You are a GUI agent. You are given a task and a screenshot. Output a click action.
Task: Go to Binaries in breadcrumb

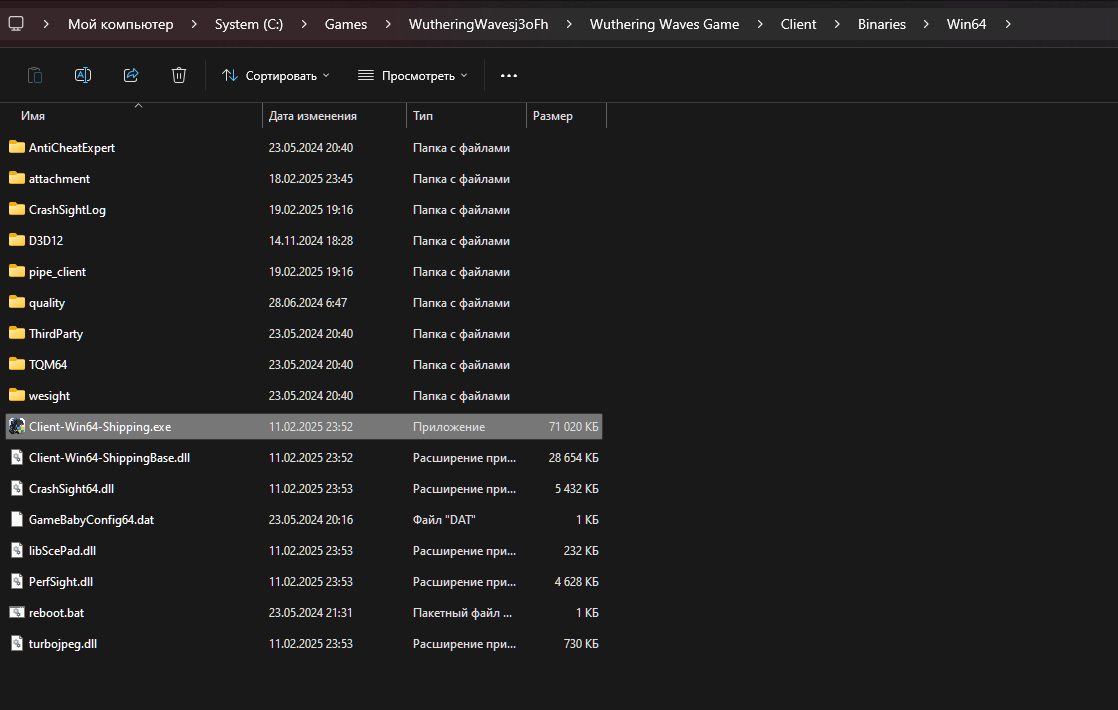click(x=881, y=24)
